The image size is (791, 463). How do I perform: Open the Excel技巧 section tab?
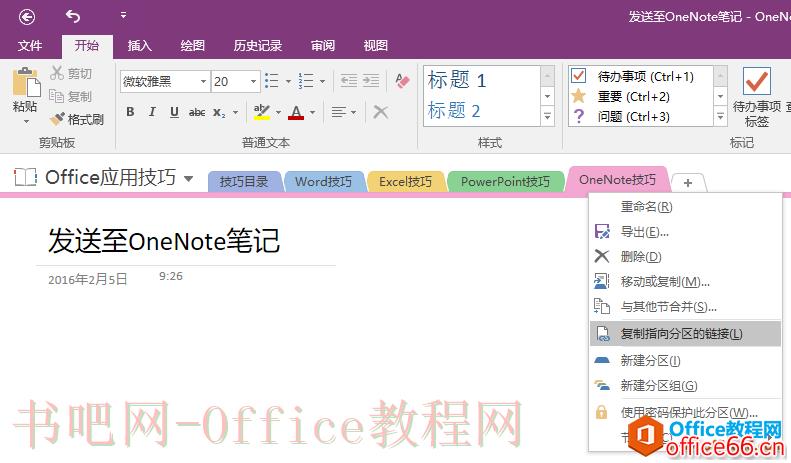[x=406, y=182]
